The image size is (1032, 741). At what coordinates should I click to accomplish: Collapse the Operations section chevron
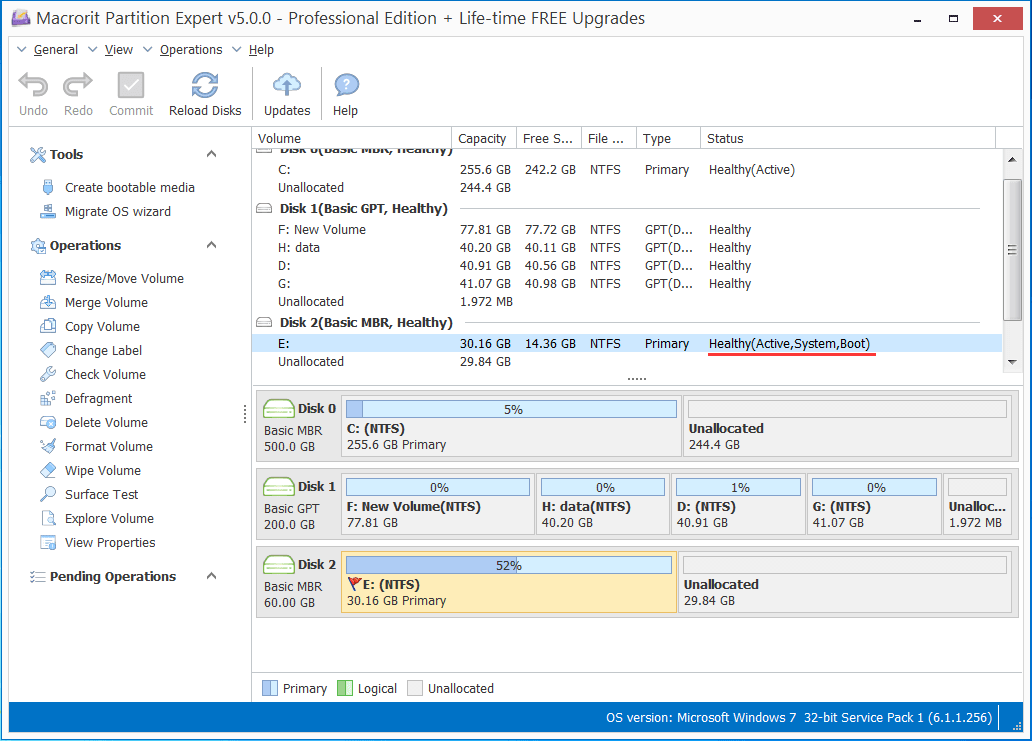point(211,245)
